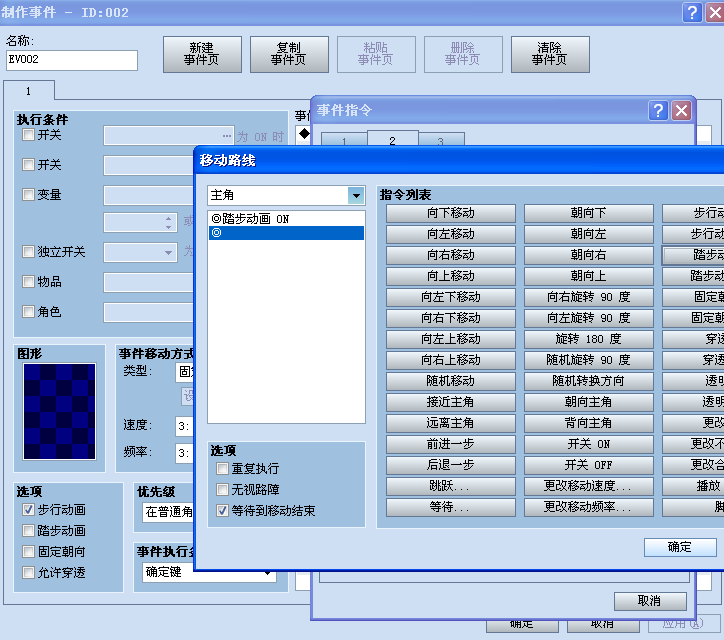Image resolution: width=724 pixels, height=640 pixels.
Task: Enable the first 开关 condition checkbox
Action: [x=28, y=135]
